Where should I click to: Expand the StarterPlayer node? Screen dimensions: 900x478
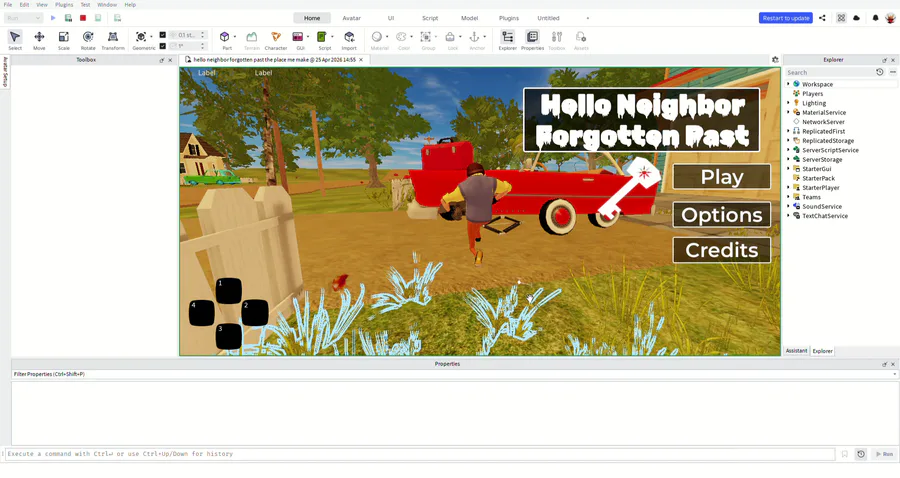[x=788, y=188]
